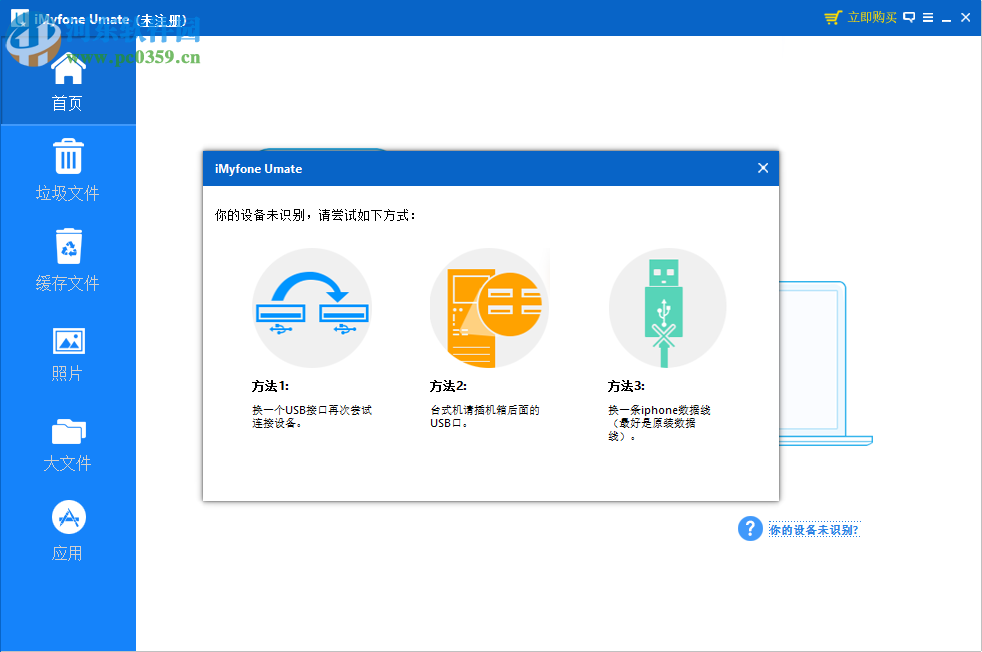
Task: Open the feedback chat bubble icon in titlebar
Action: click(908, 17)
